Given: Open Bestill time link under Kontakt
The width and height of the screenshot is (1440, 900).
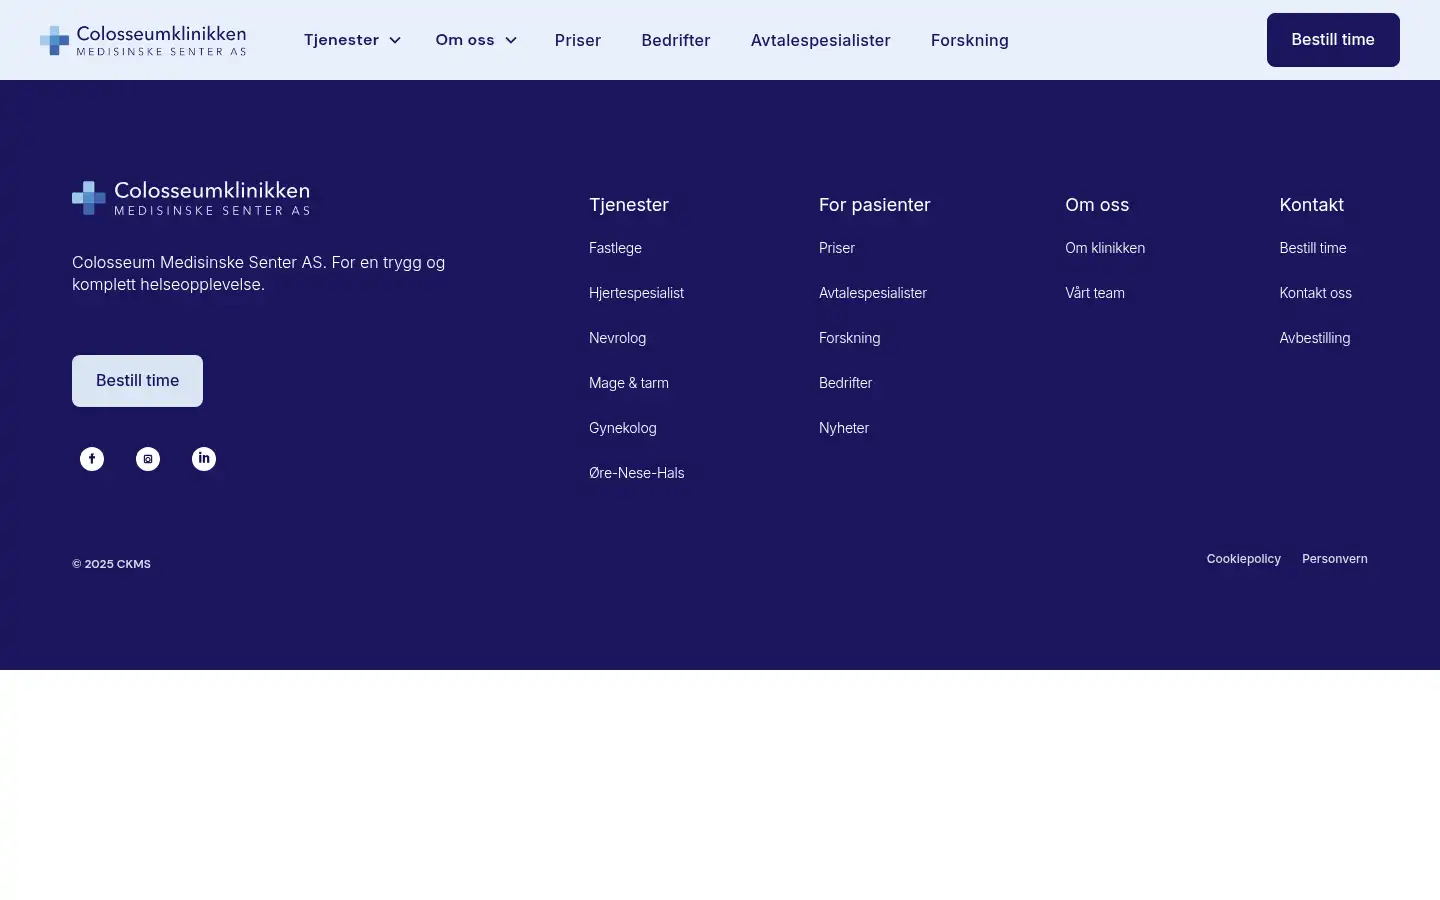Looking at the screenshot, I should 1313,248.
